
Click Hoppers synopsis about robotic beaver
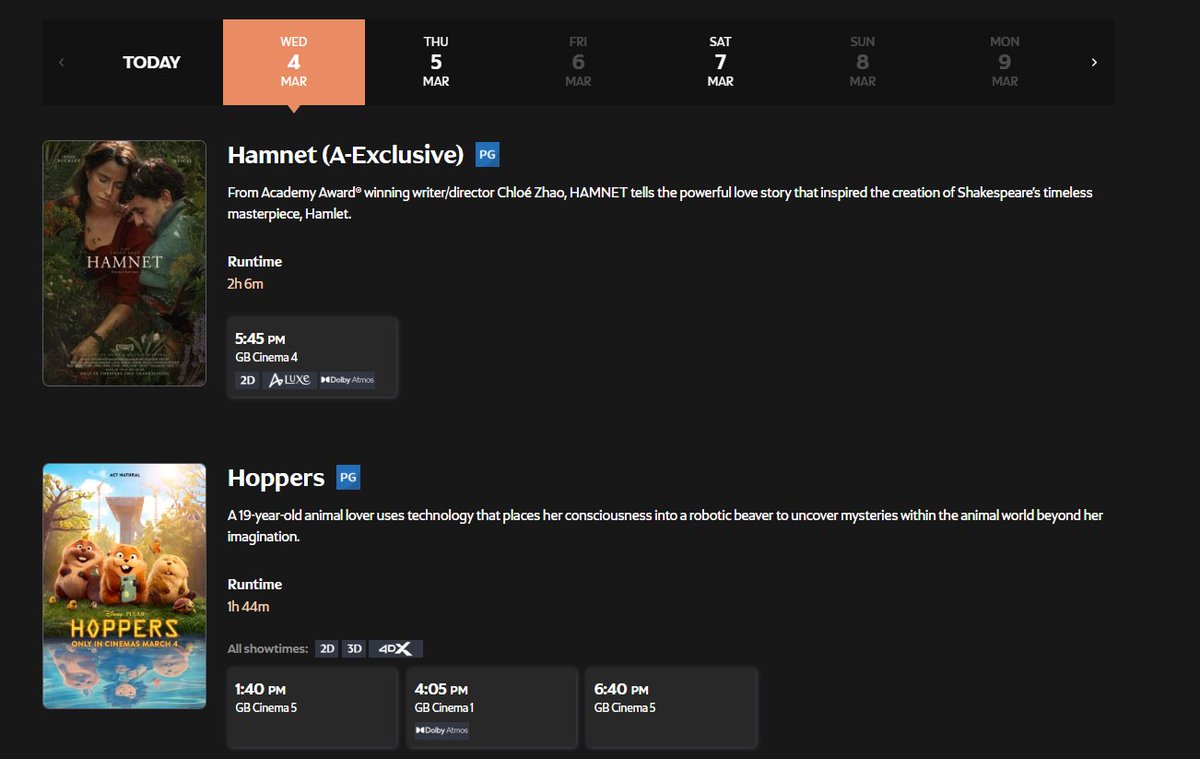(x=665, y=526)
